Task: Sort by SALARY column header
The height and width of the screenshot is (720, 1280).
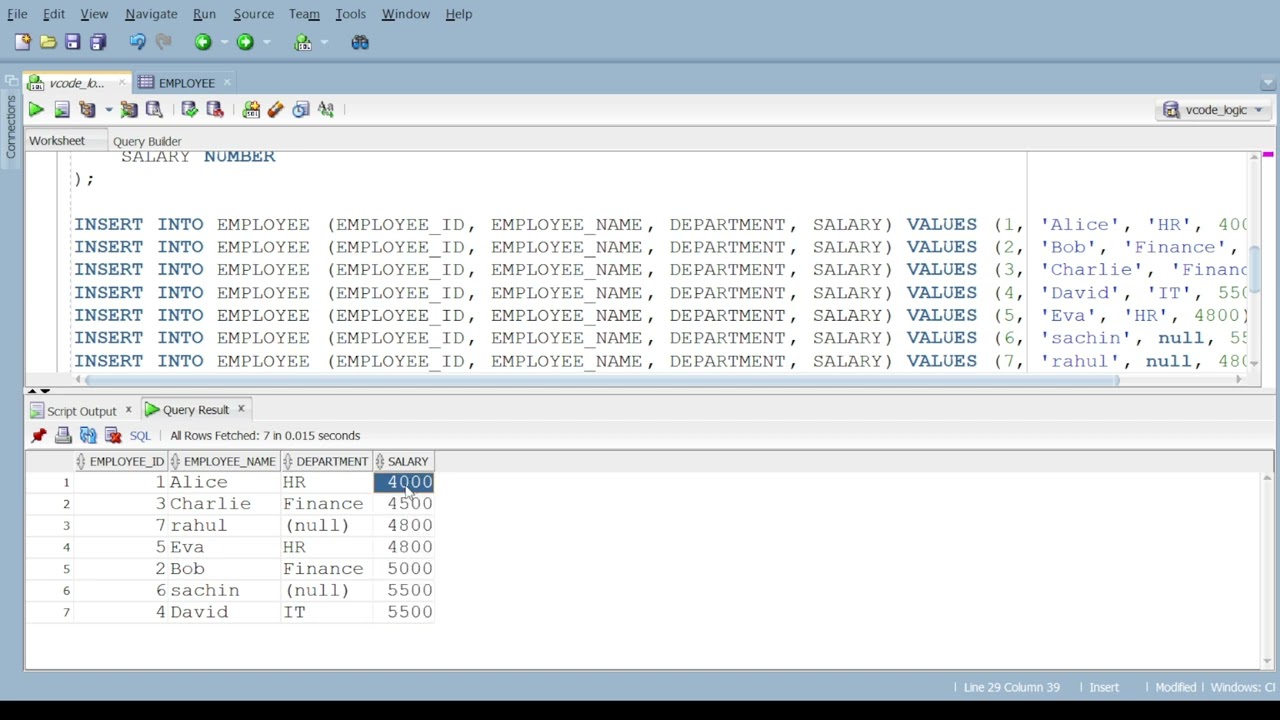Action: point(403,461)
